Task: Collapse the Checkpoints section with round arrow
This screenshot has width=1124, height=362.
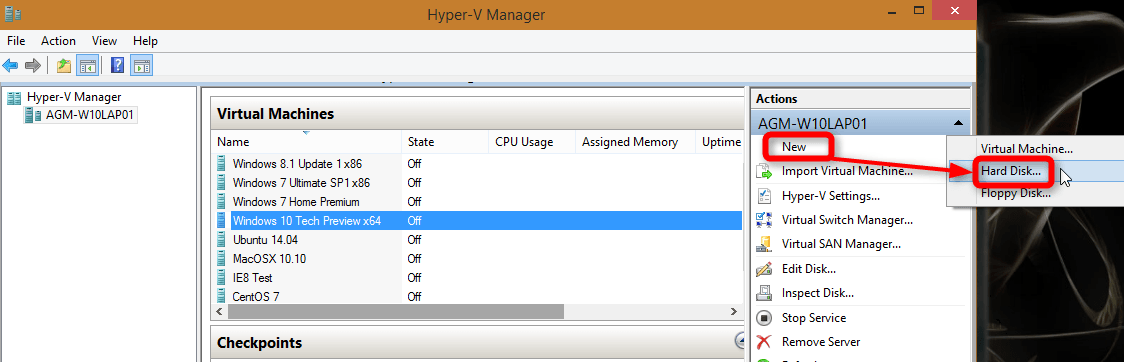Action: click(x=740, y=340)
